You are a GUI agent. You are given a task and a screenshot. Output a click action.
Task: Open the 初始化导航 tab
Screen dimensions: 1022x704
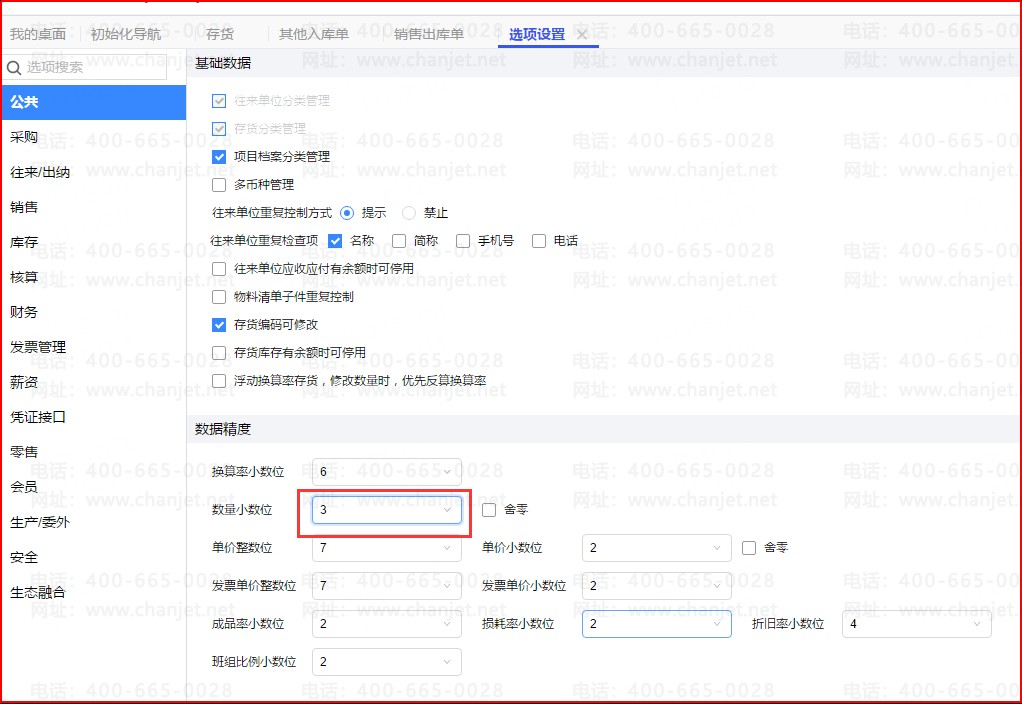126,34
